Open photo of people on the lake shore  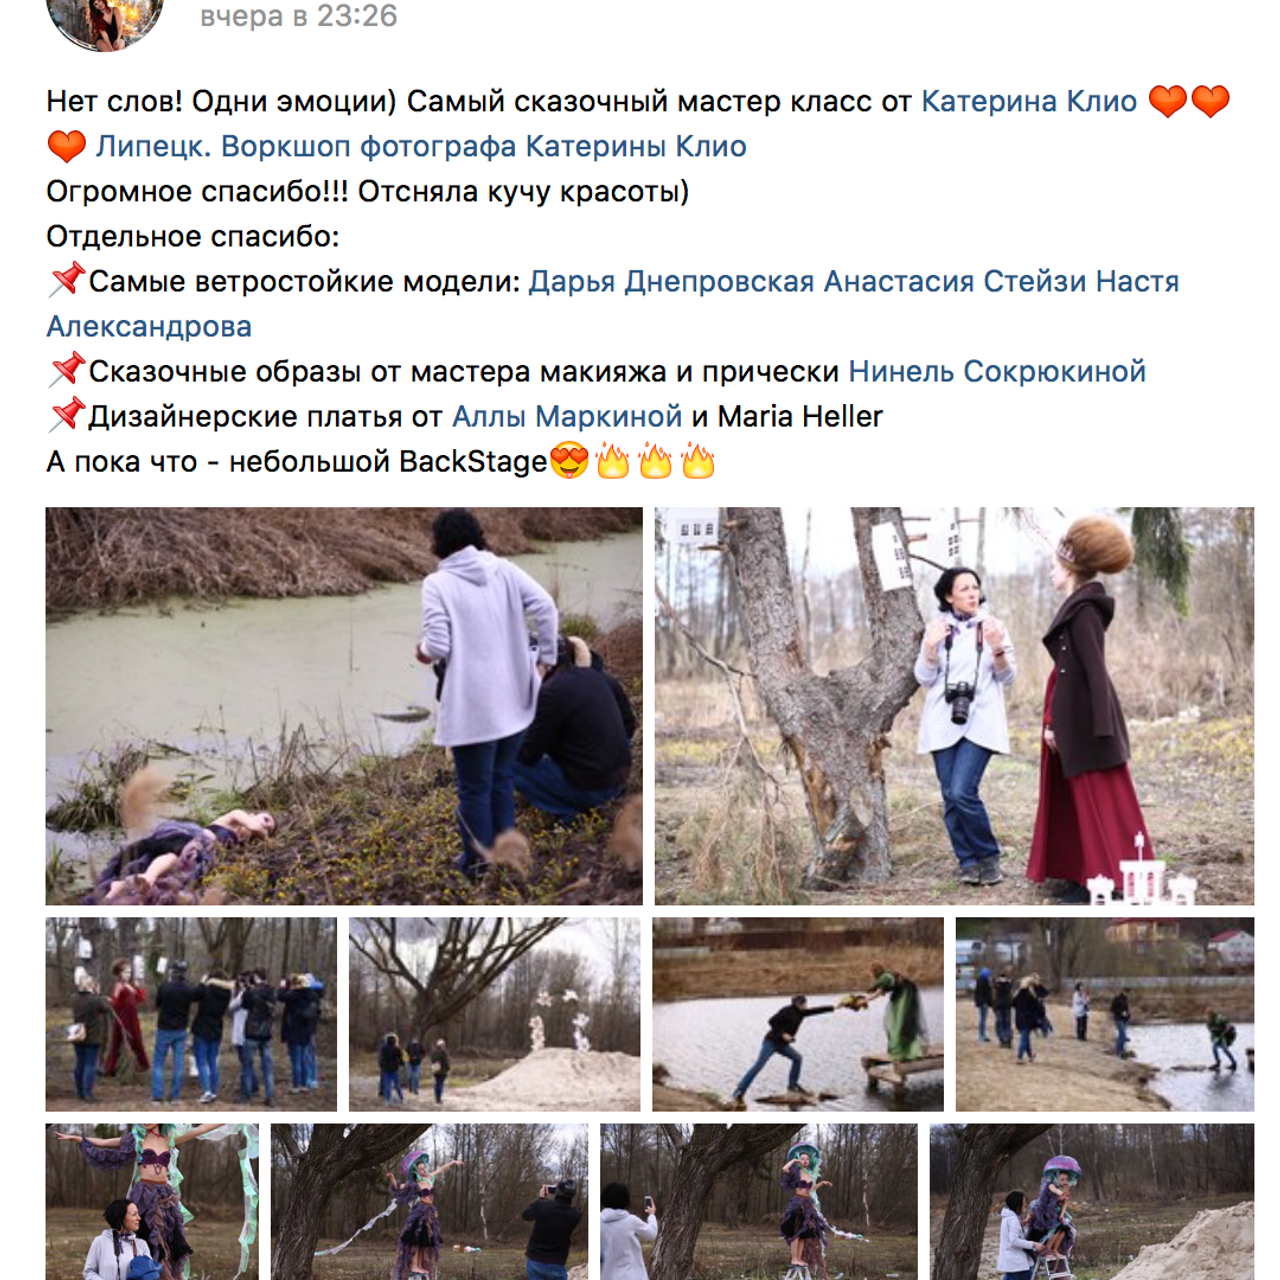tap(1105, 1014)
